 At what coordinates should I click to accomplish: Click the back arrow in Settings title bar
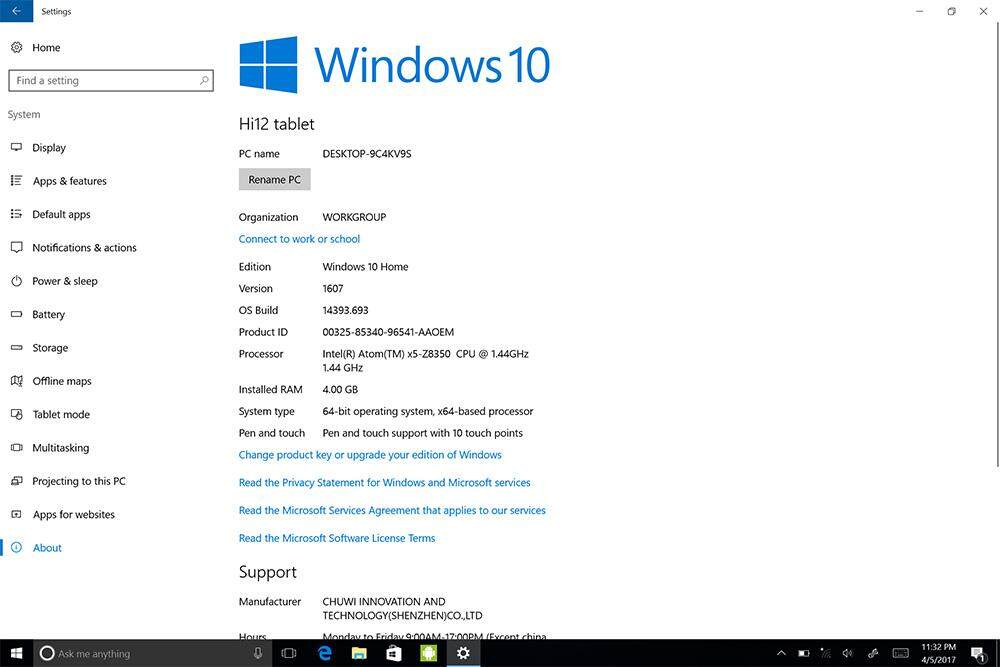pos(16,12)
